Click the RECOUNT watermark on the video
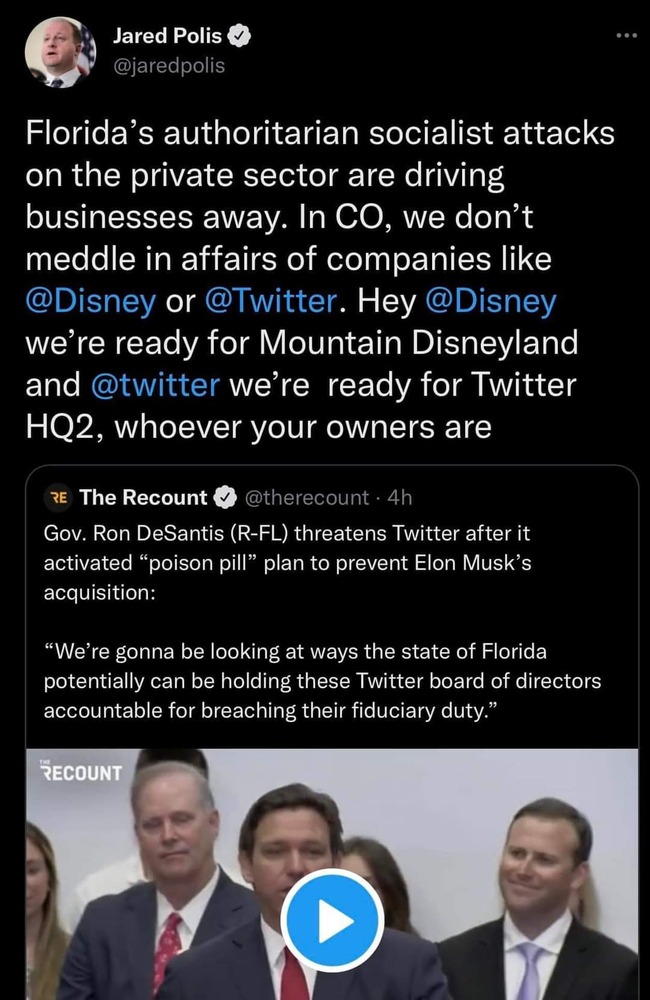This screenshot has height=1000, width=650. pyautogui.click(x=80, y=772)
